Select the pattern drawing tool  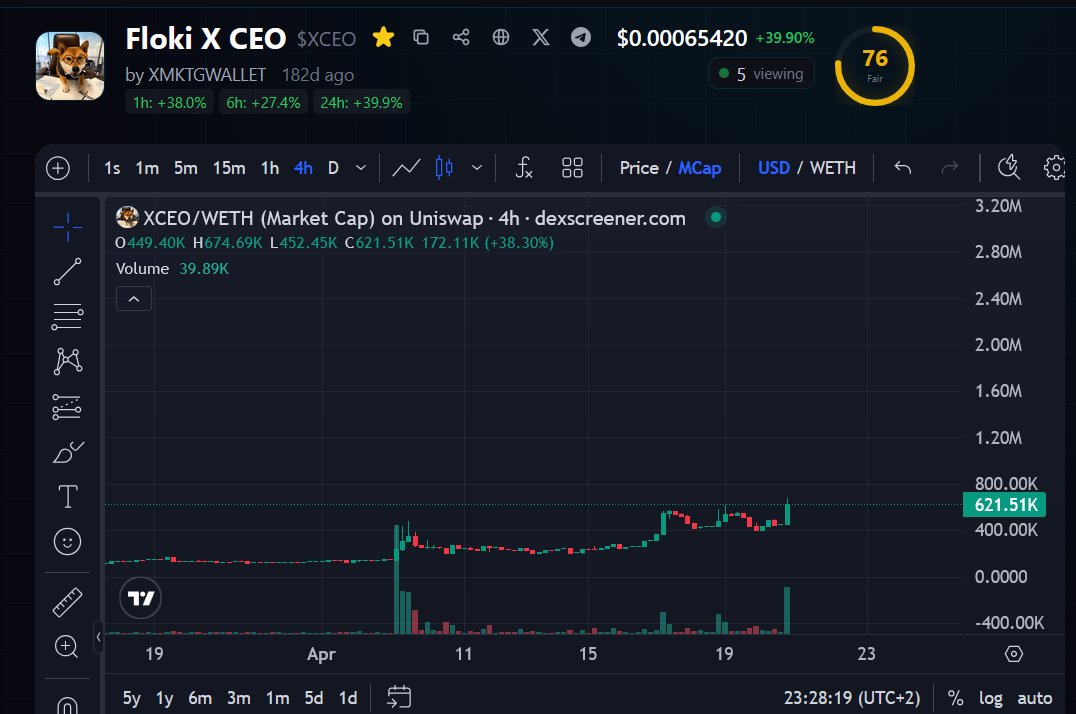click(x=67, y=361)
